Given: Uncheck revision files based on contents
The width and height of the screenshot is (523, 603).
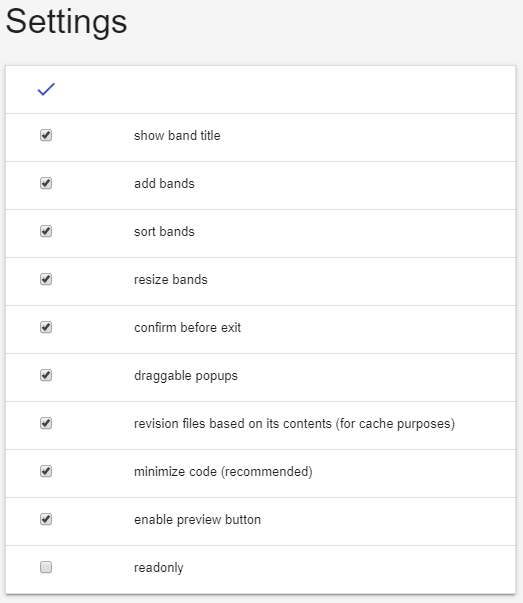Looking at the screenshot, I should 46,423.
